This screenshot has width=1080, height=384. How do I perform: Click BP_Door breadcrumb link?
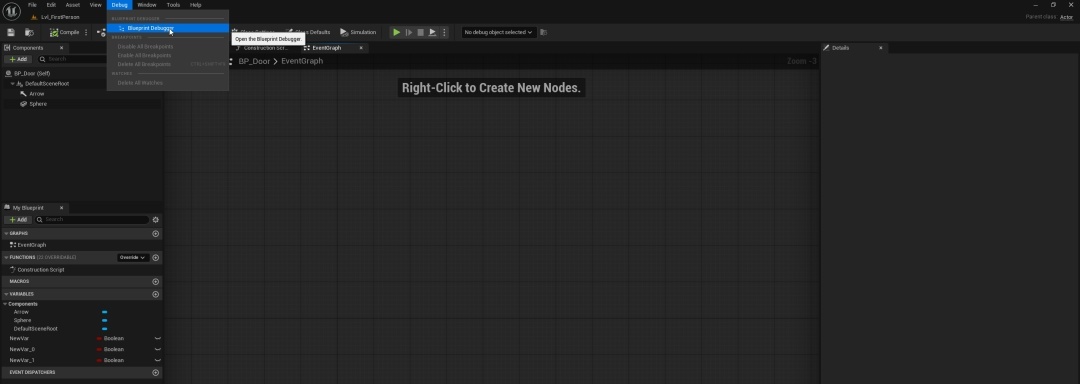[253, 61]
